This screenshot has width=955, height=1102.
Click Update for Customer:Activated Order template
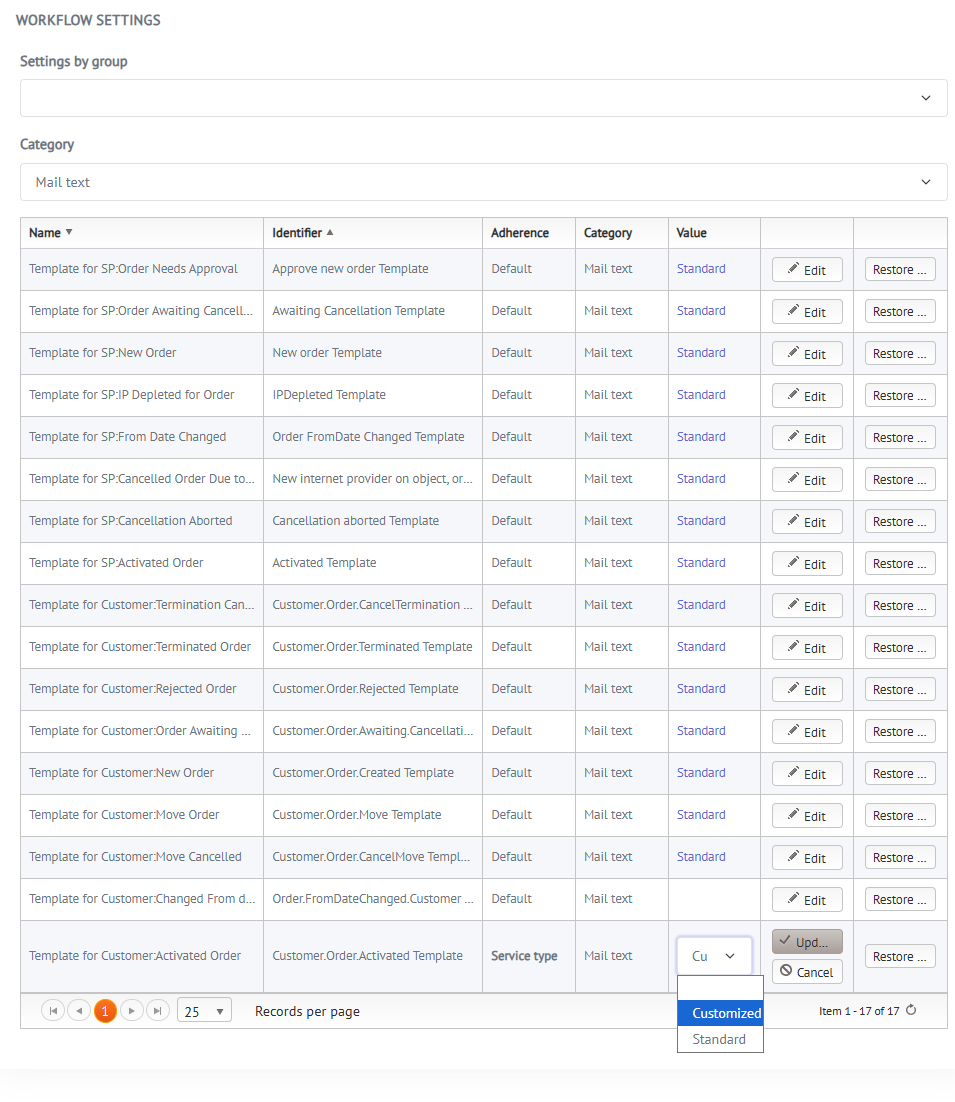pyautogui.click(x=807, y=942)
